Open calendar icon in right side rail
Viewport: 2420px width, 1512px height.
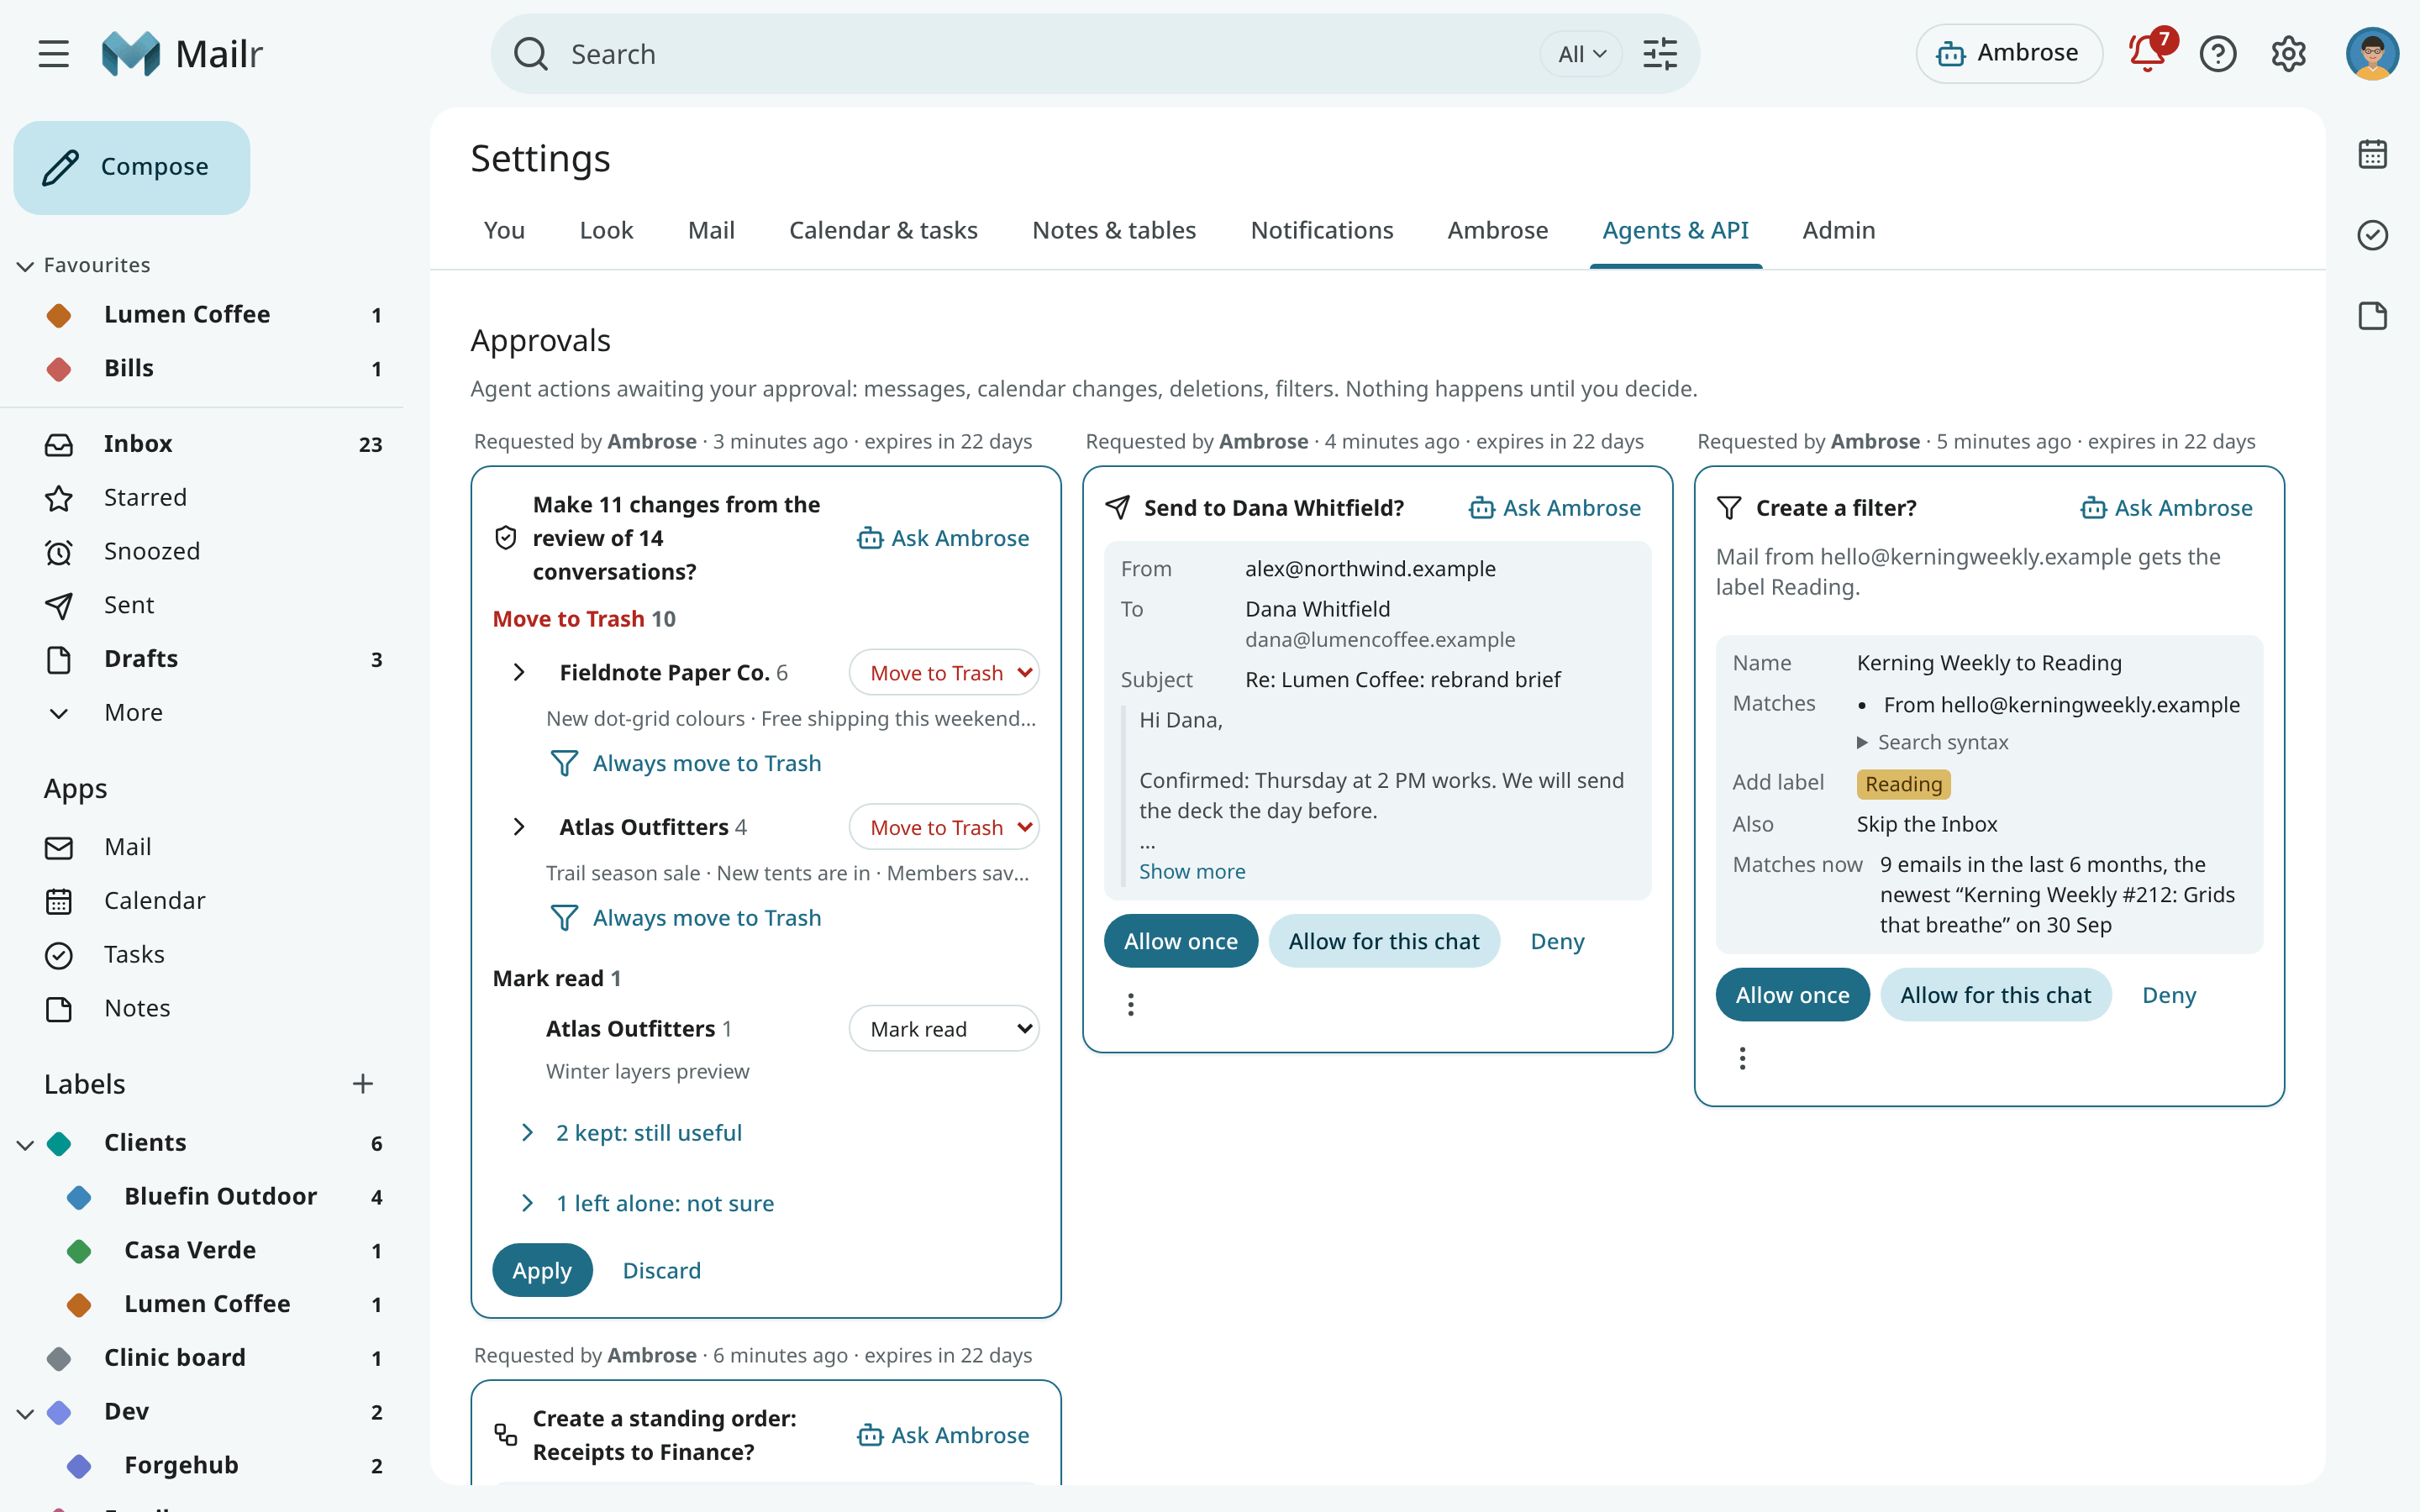(2373, 155)
